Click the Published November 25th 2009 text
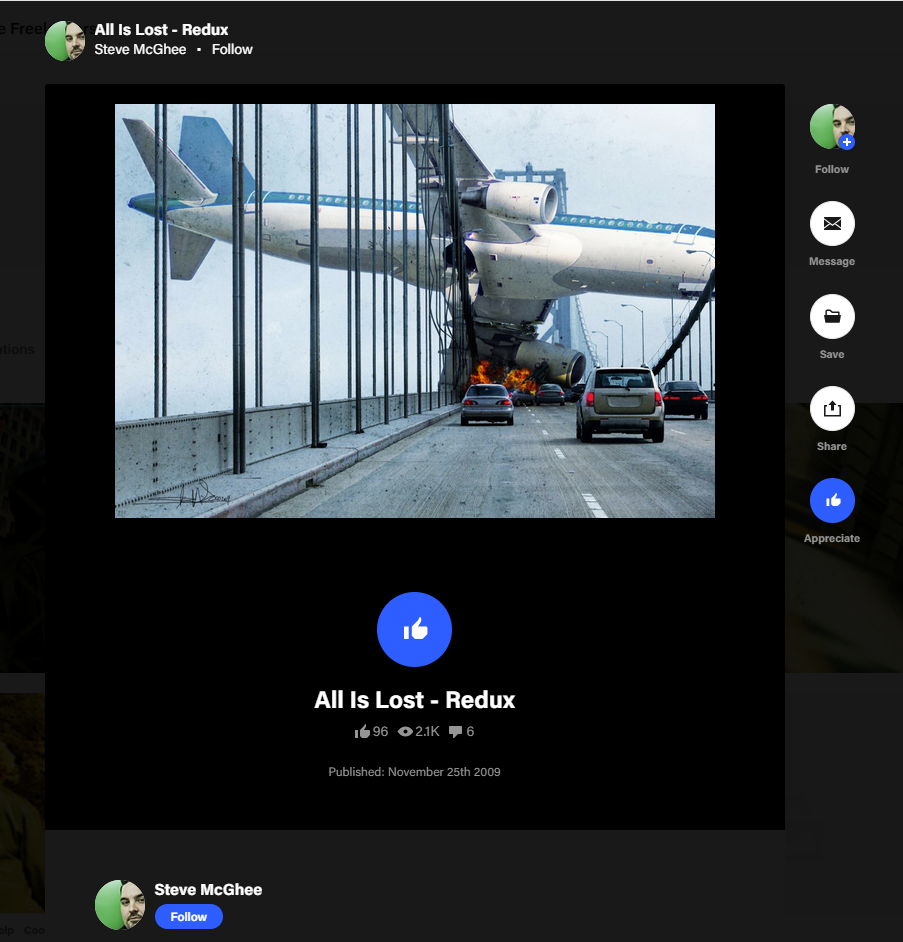The image size is (903, 942). tap(414, 772)
